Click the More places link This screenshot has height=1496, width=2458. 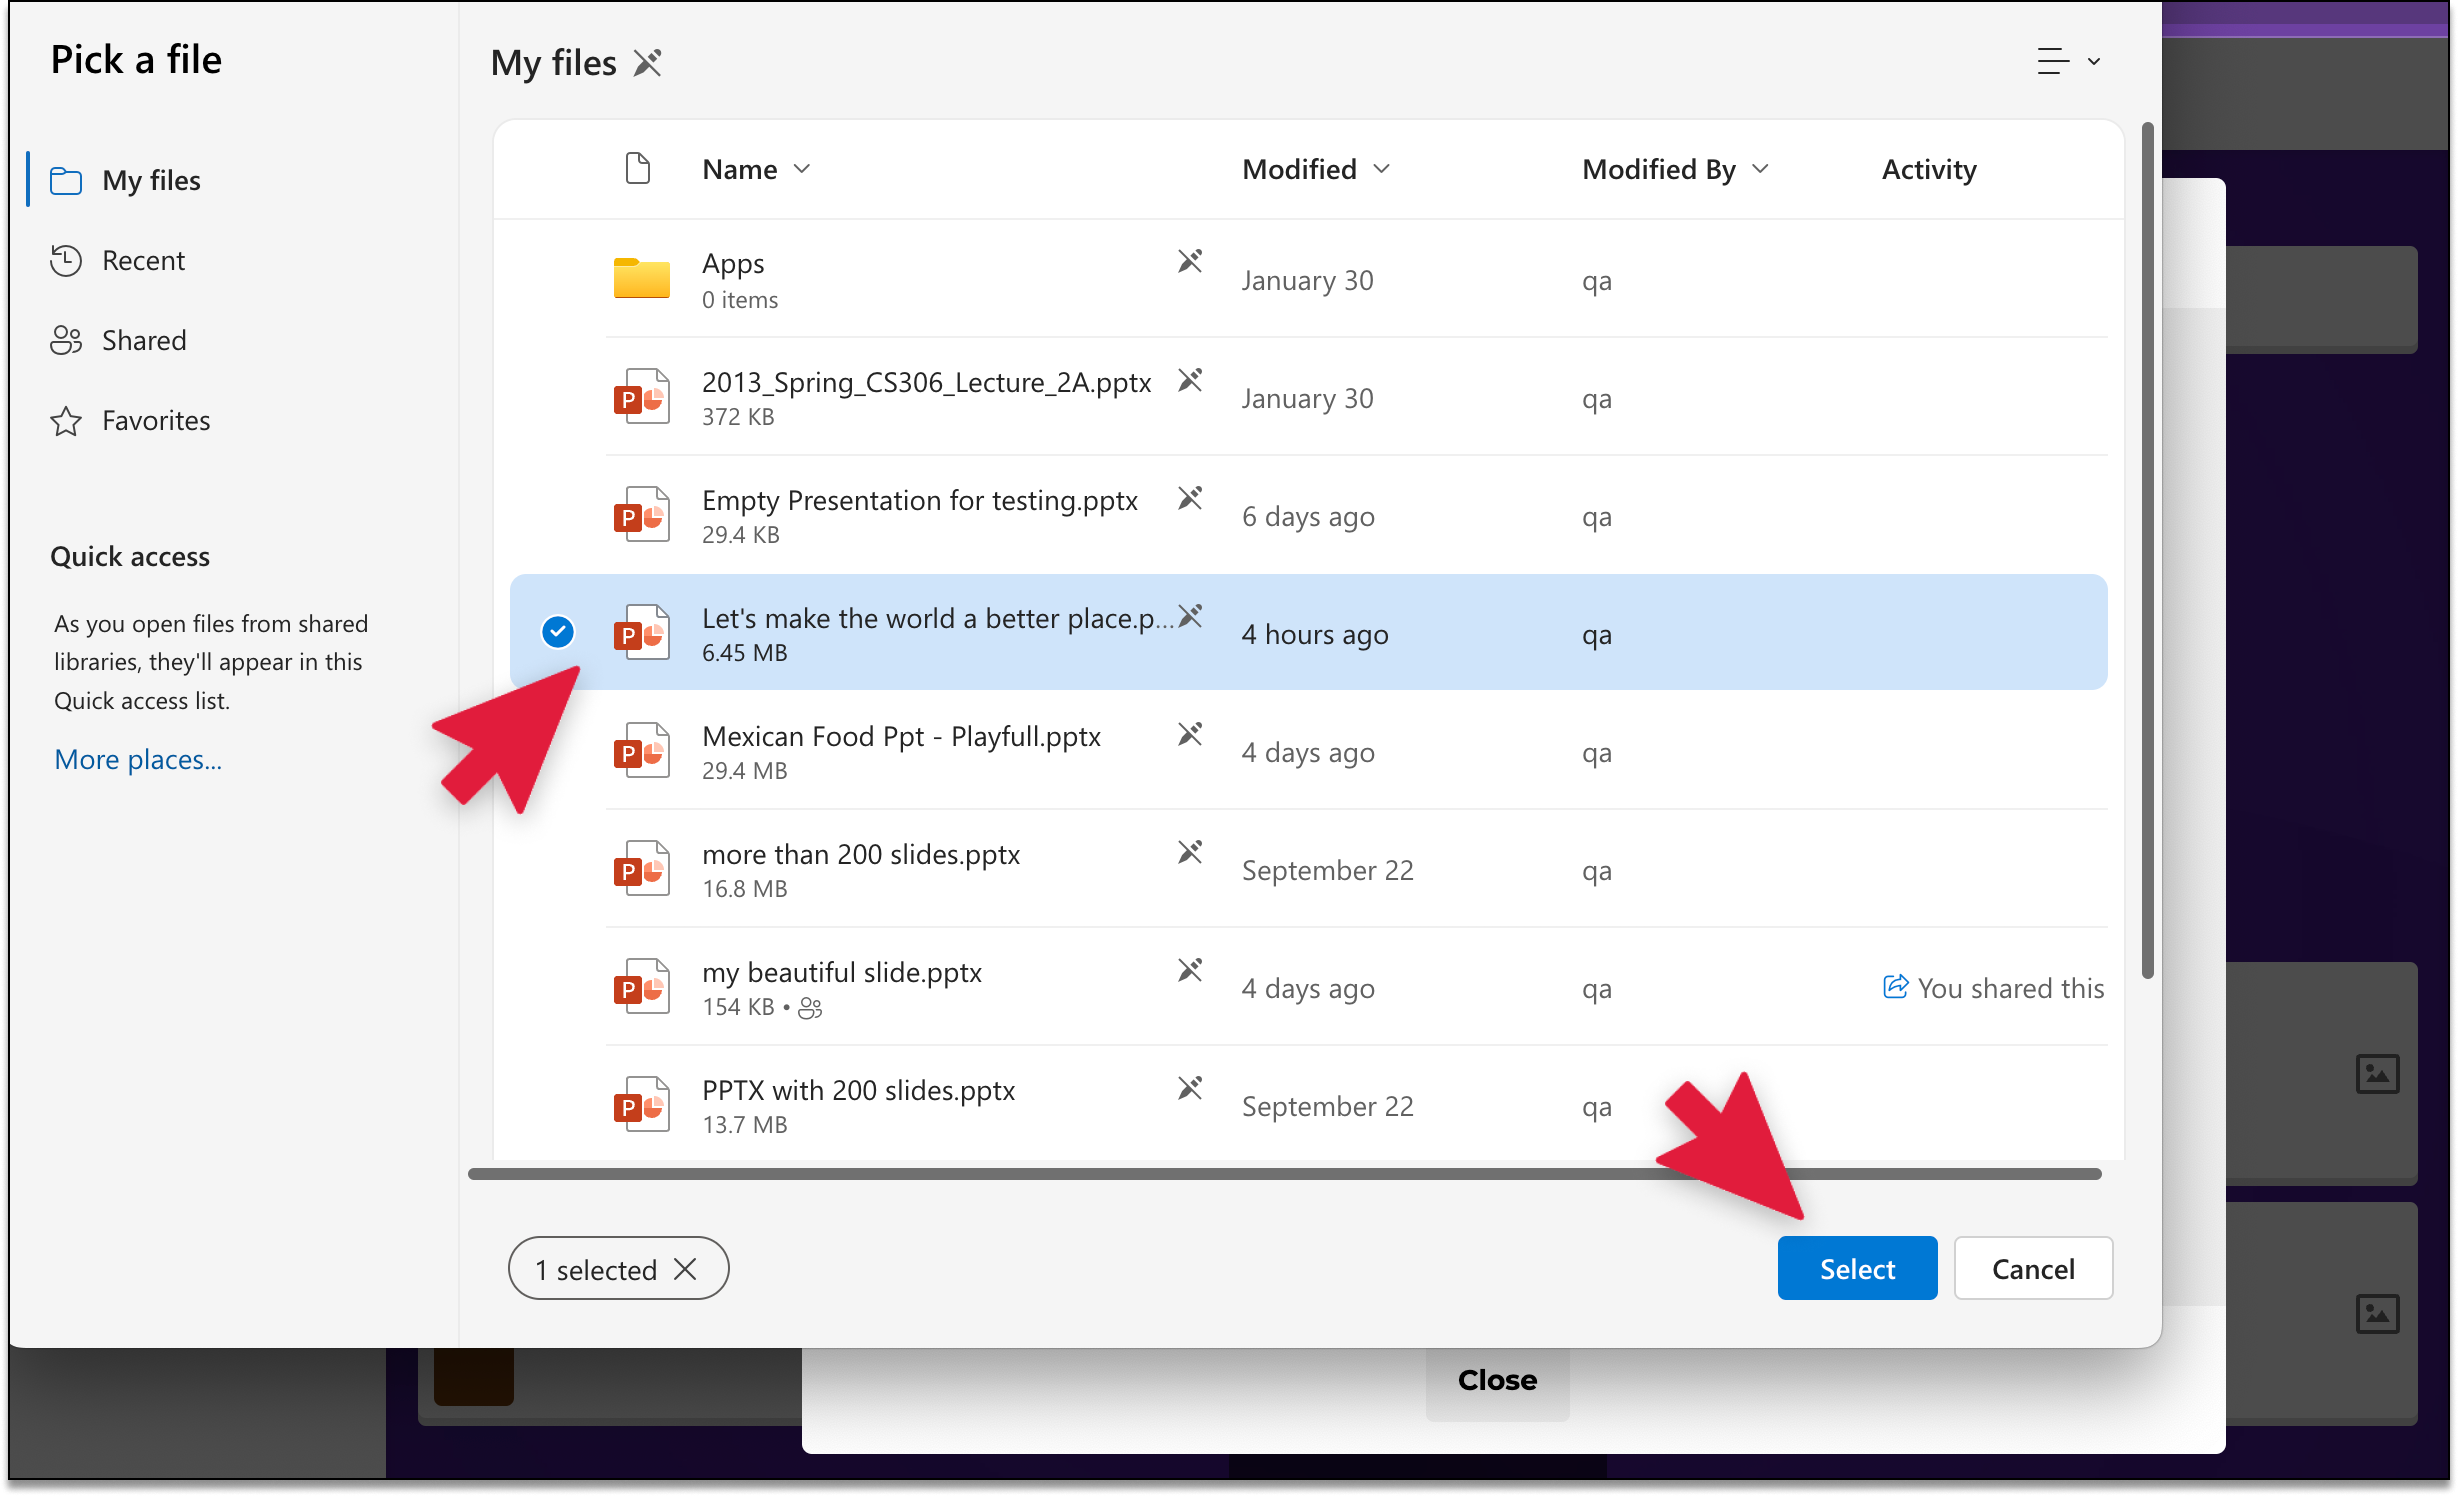click(138, 760)
